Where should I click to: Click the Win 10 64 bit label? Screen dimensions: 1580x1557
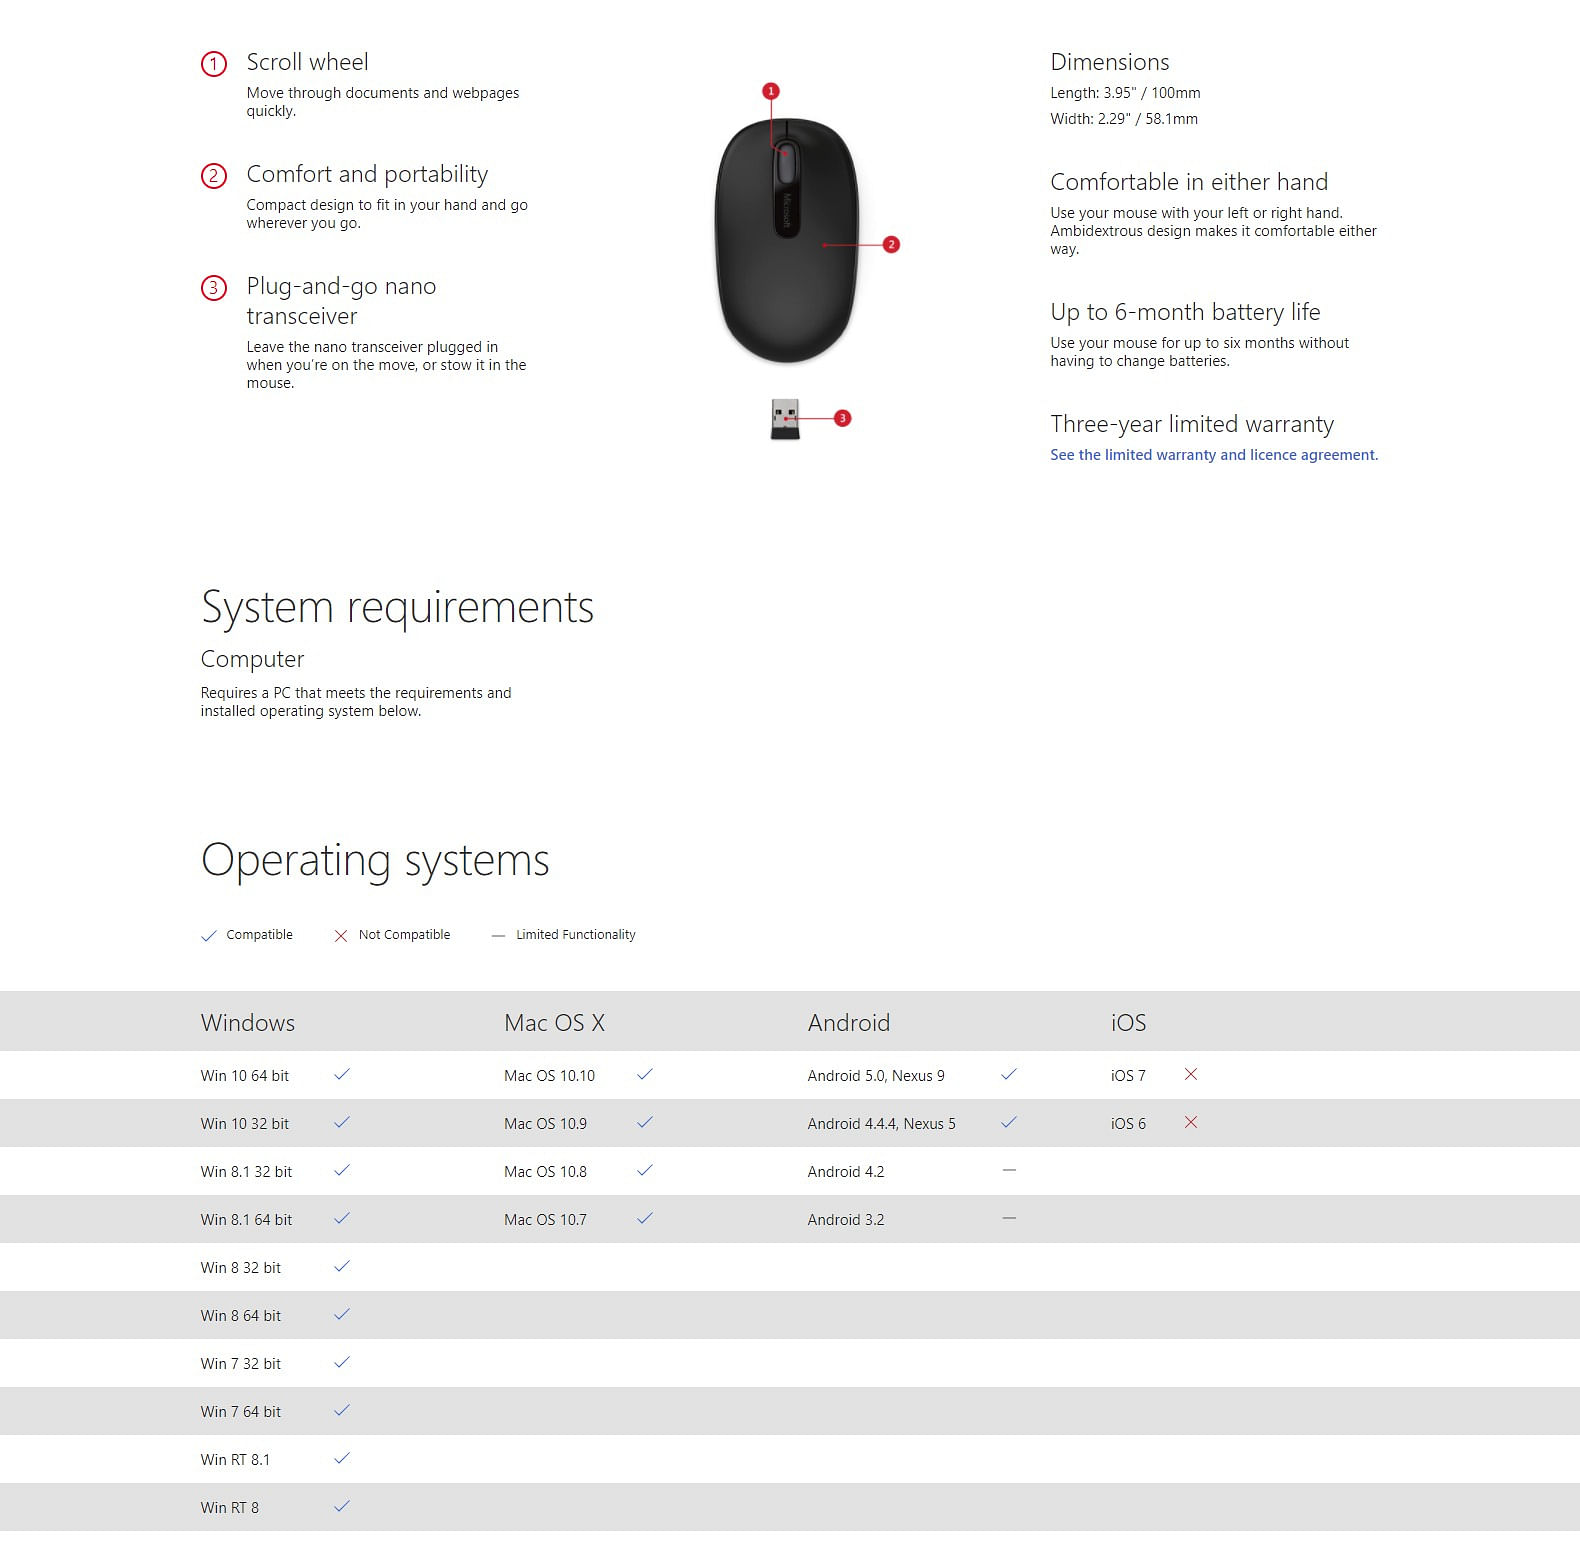point(245,1076)
